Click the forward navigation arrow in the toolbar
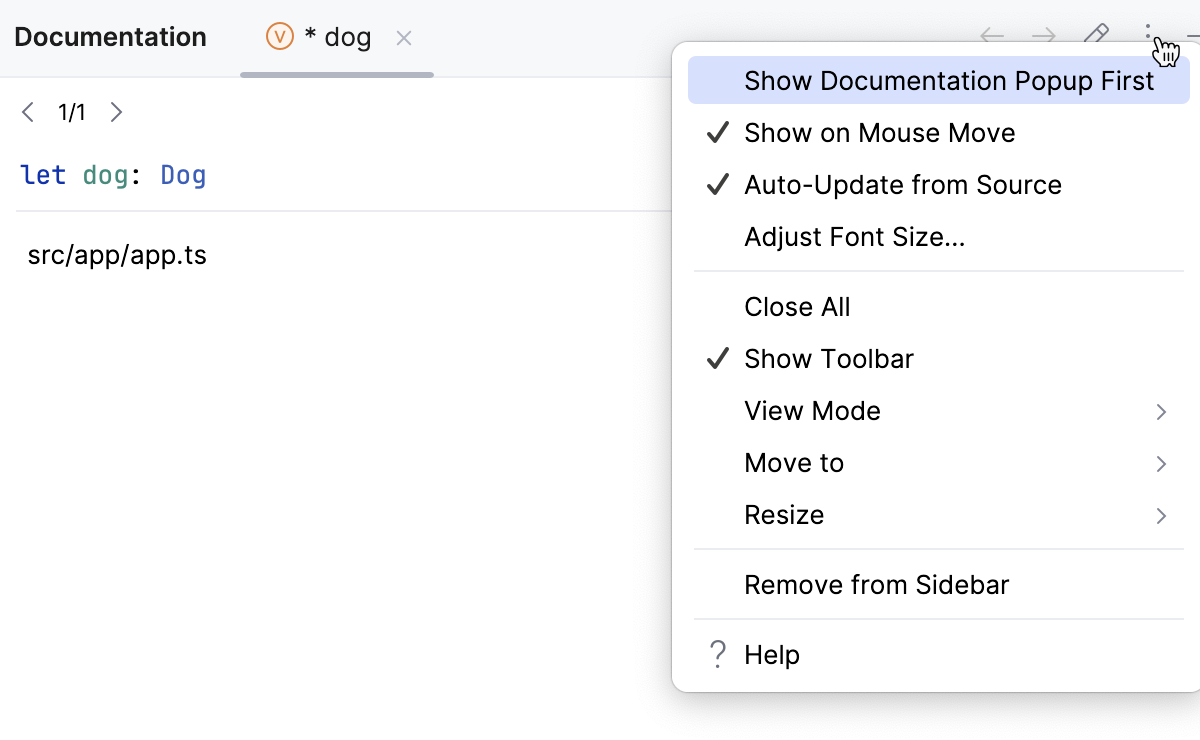This screenshot has width=1200, height=740. click(x=1043, y=36)
